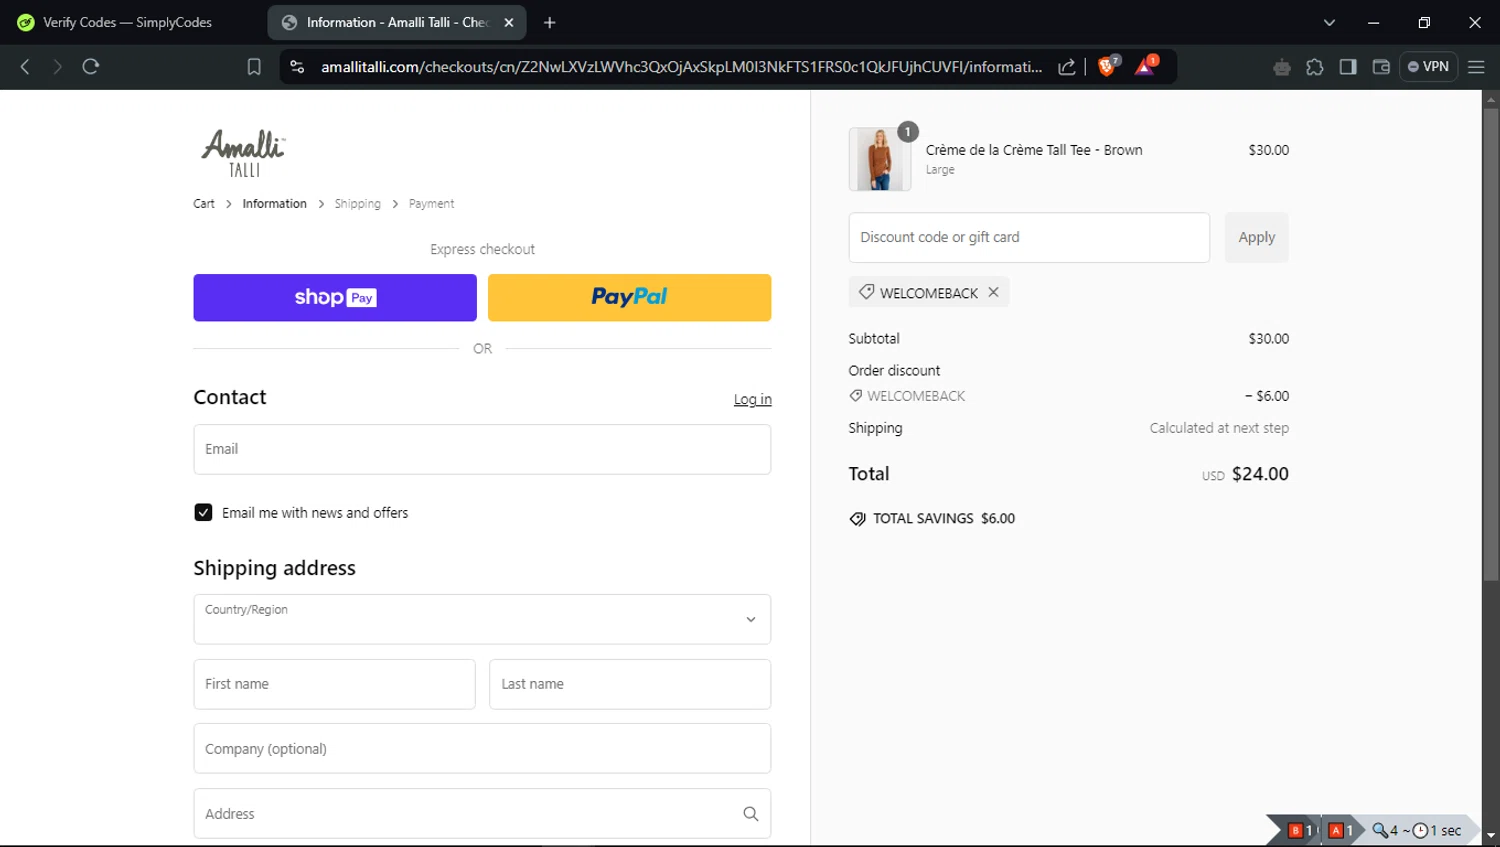Click Discount code or gift card field
The image size is (1500, 847).
[x=1029, y=237]
